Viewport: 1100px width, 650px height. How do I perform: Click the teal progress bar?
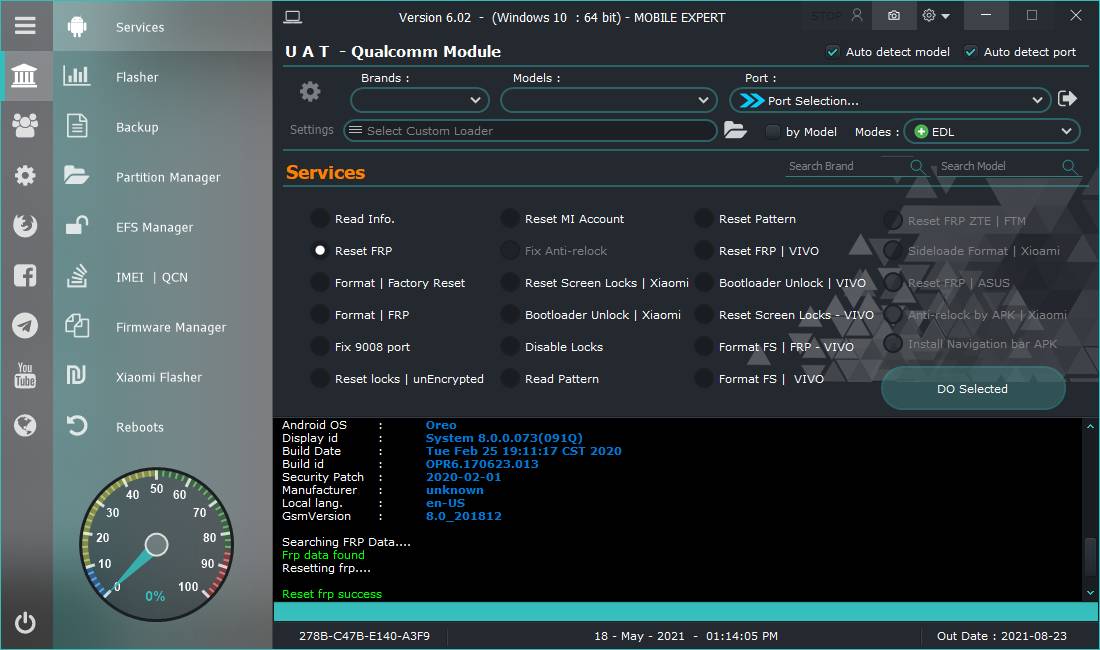coord(685,611)
